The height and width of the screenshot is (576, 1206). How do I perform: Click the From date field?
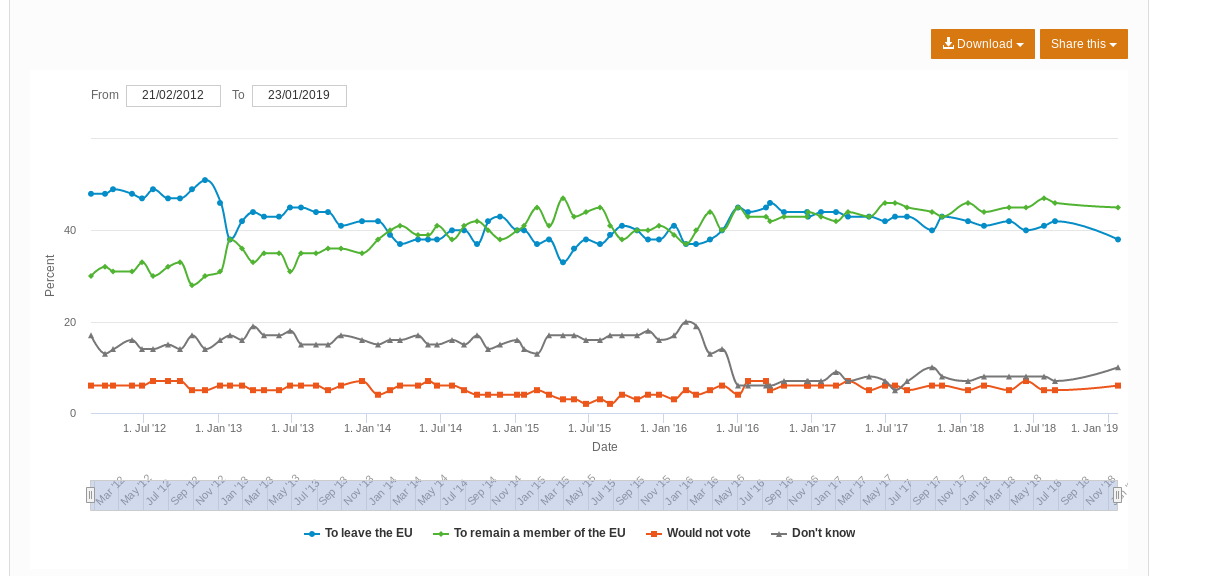coord(173,96)
